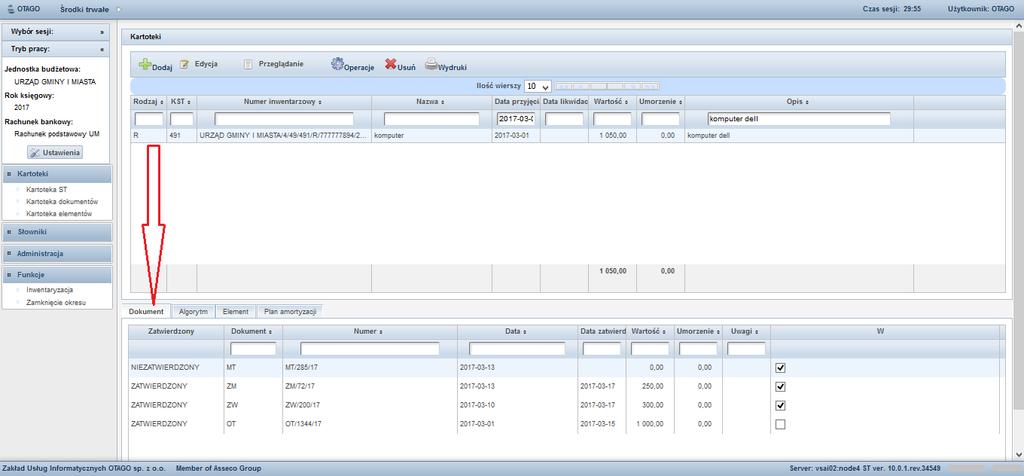Toggle checkbox in ZW/200/17 row
The width and height of the screenshot is (1024, 476).
click(x=780, y=405)
